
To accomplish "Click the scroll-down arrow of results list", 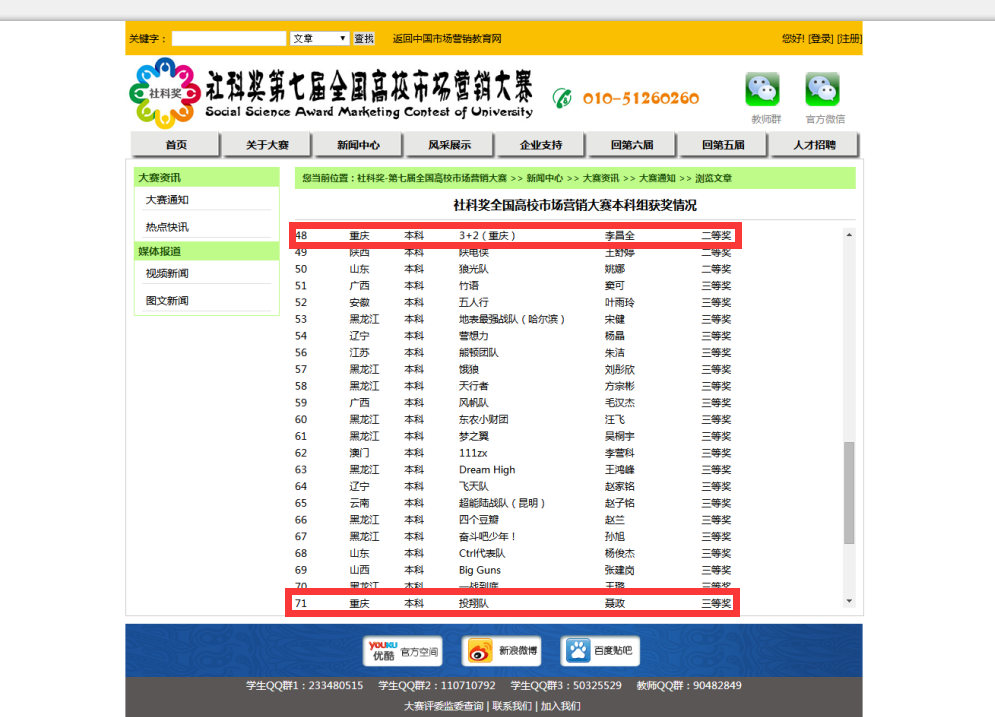I will tap(849, 601).
